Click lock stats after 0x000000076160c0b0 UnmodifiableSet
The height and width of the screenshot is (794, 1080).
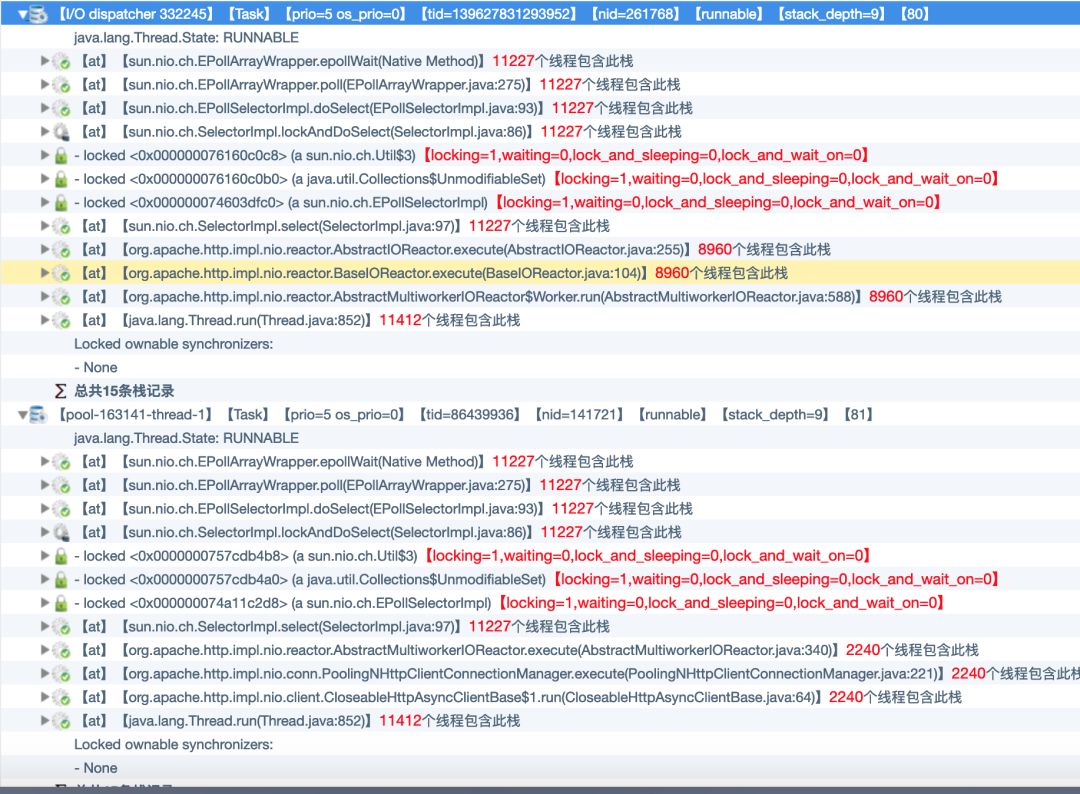(x=776, y=179)
